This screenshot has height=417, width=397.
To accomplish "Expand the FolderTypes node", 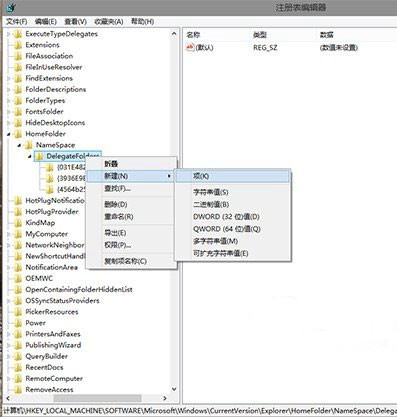I will [x=9, y=101].
